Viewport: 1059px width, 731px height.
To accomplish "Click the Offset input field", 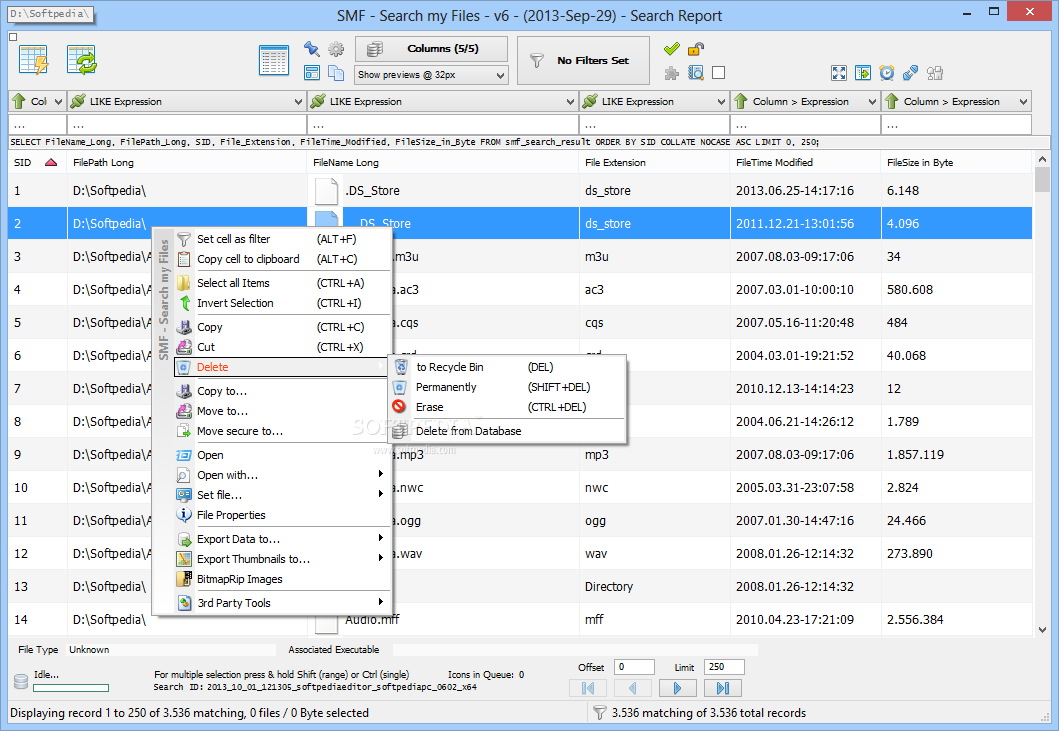I will point(634,667).
